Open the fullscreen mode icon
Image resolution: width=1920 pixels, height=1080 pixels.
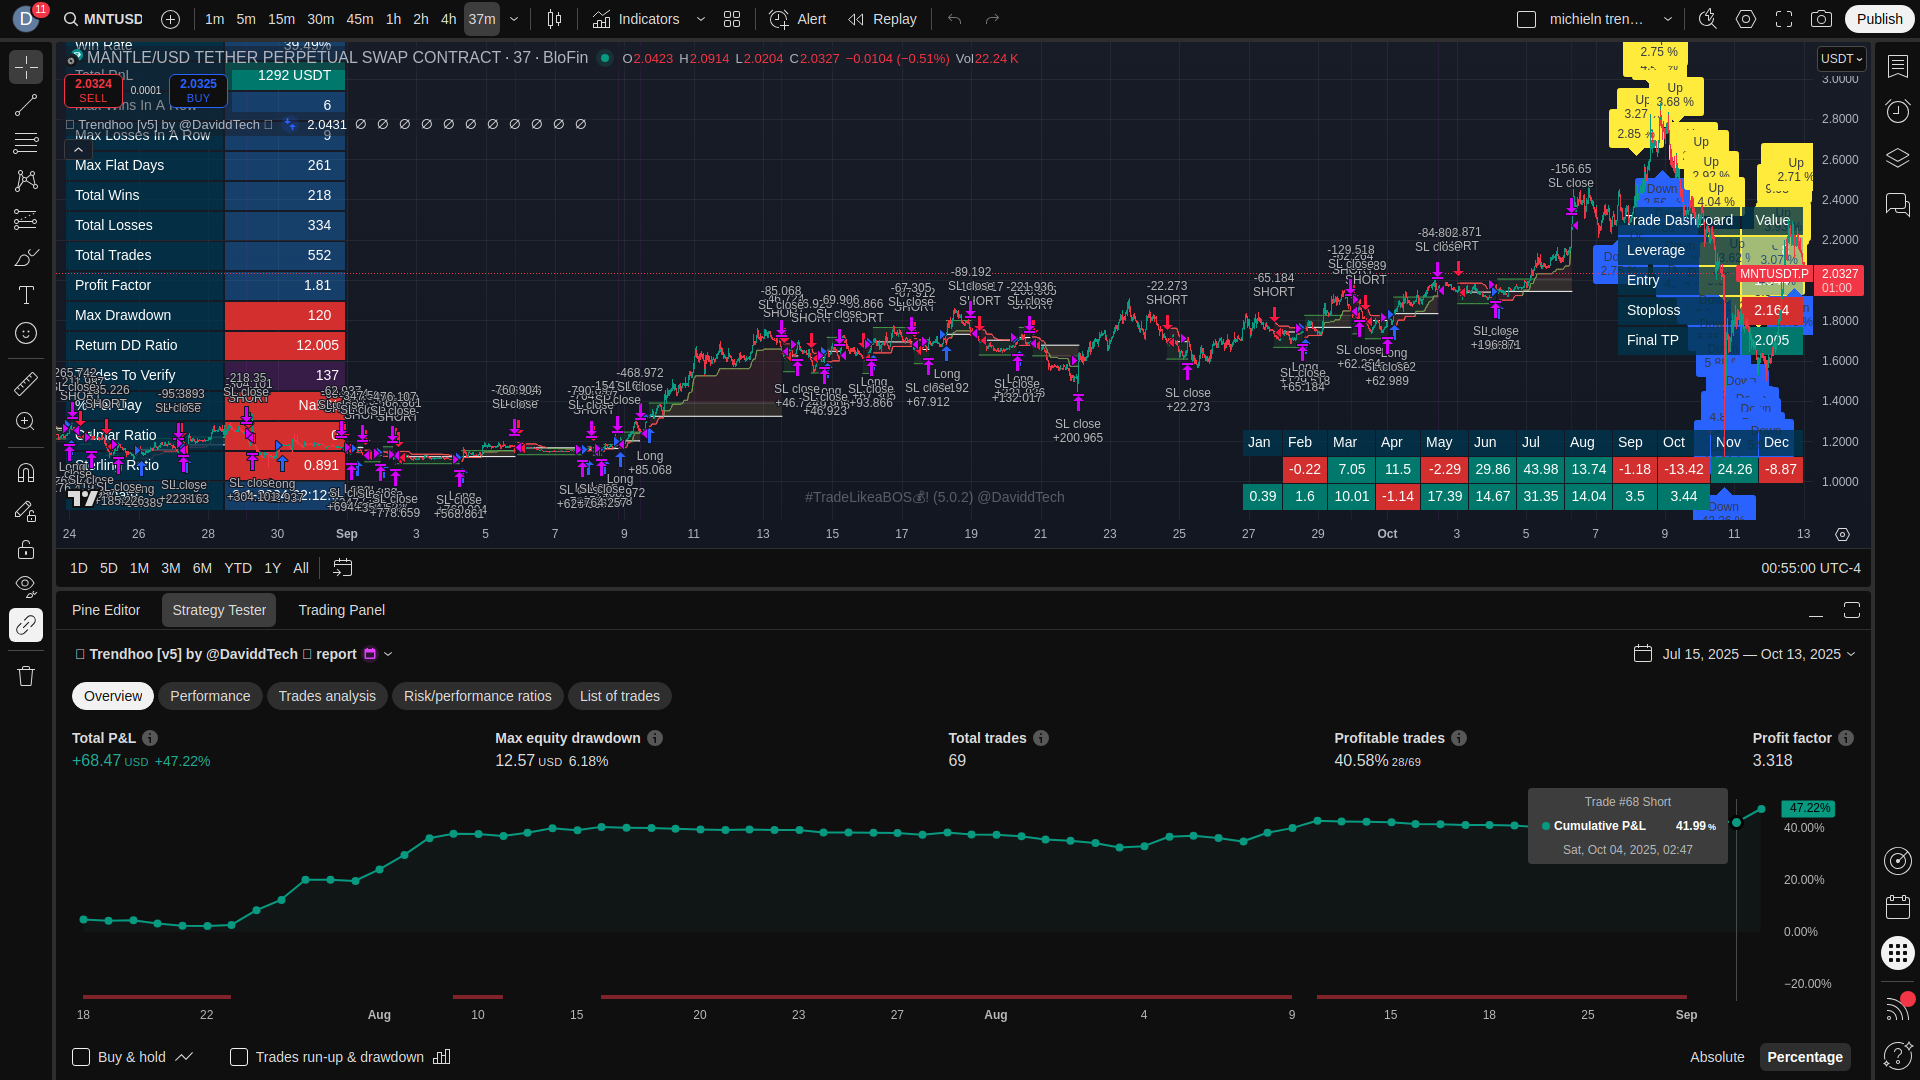[1784, 19]
